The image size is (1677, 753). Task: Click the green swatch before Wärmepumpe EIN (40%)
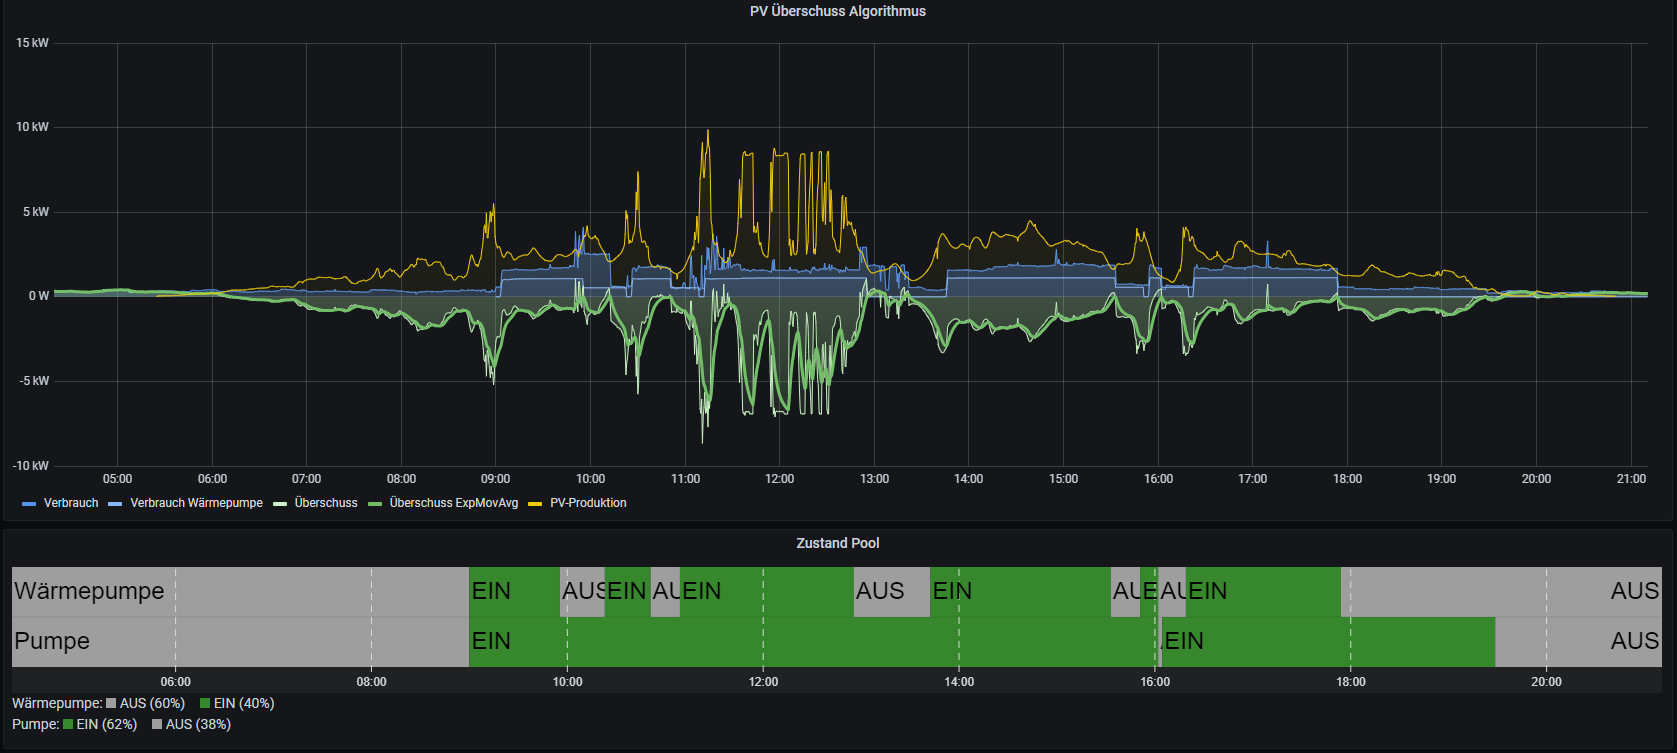(205, 704)
